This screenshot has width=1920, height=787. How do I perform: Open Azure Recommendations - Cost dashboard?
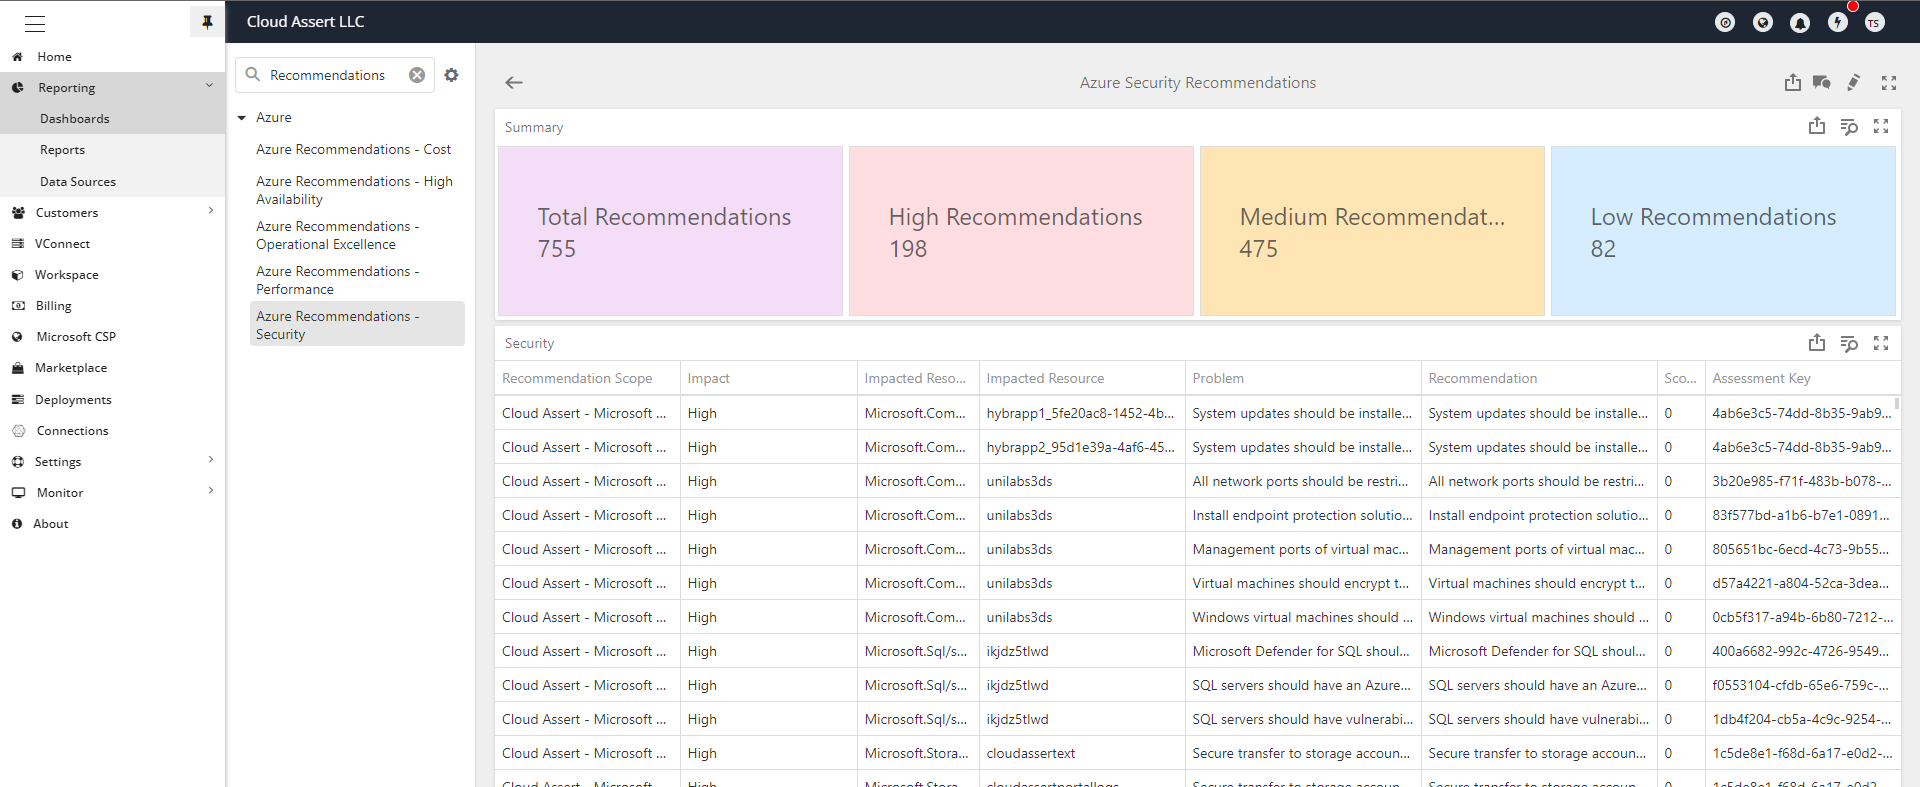point(353,149)
